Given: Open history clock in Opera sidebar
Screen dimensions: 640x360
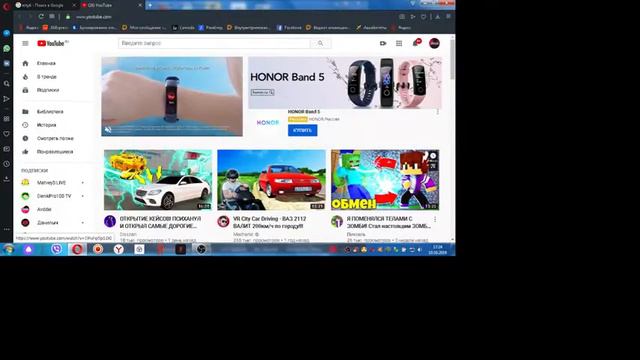Looking at the screenshot, I should pyautogui.click(x=7, y=164).
